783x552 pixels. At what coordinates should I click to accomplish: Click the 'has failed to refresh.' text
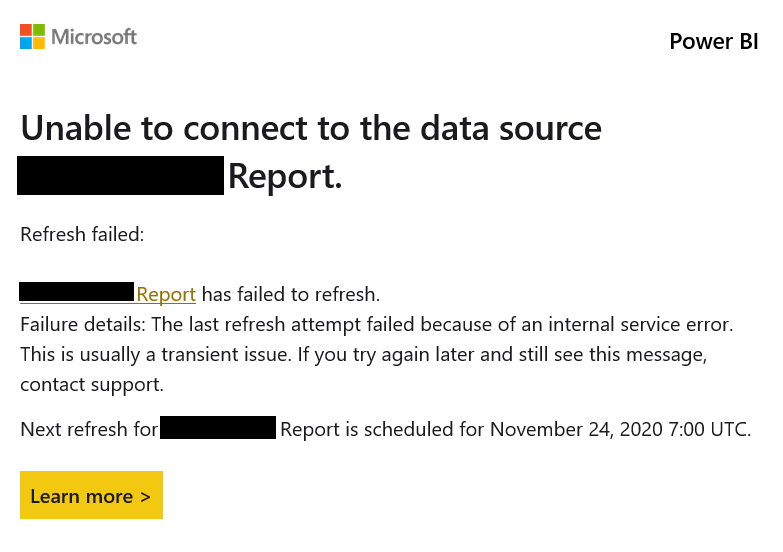[291, 294]
